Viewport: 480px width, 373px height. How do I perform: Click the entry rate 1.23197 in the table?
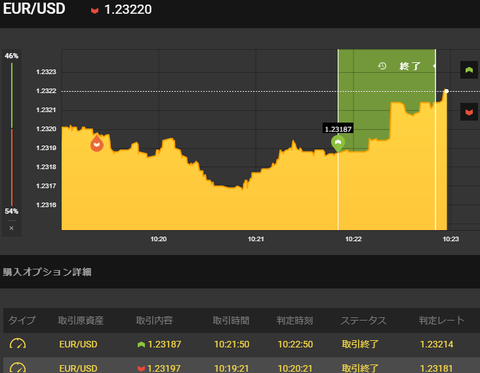(164, 368)
